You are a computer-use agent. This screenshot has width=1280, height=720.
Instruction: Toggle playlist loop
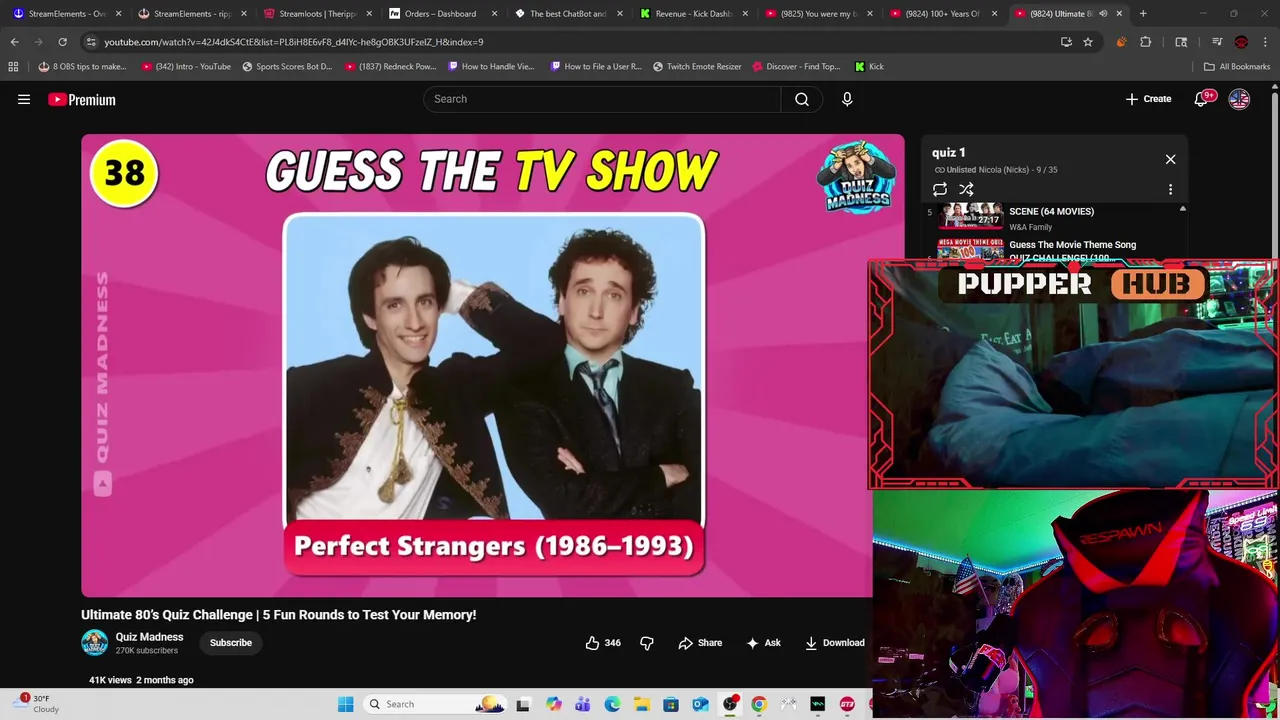[940, 189]
